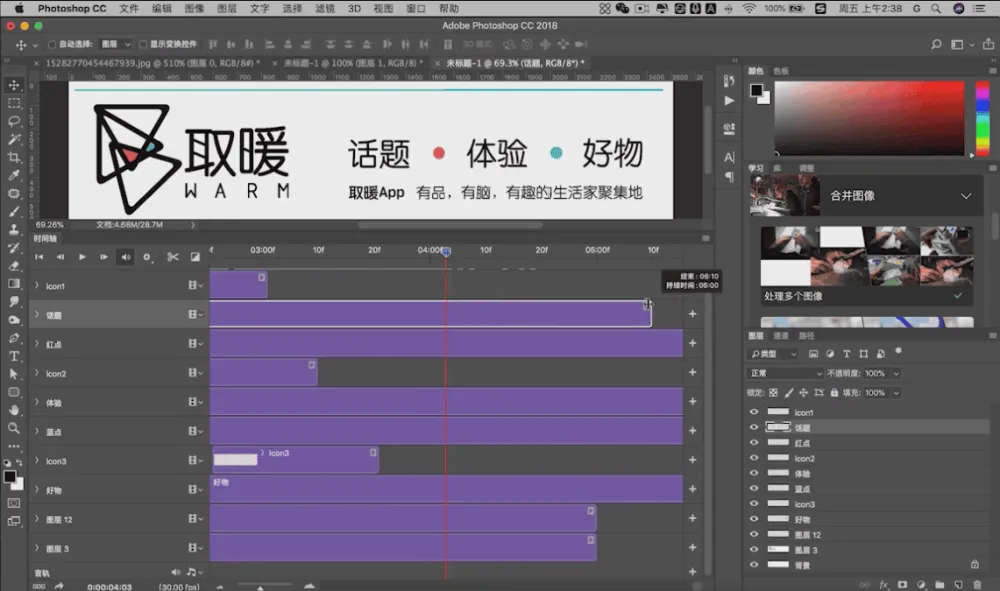Open the 滤镜 menu in the menu bar
The height and width of the screenshot is (591, 1000).
point(327,7)
